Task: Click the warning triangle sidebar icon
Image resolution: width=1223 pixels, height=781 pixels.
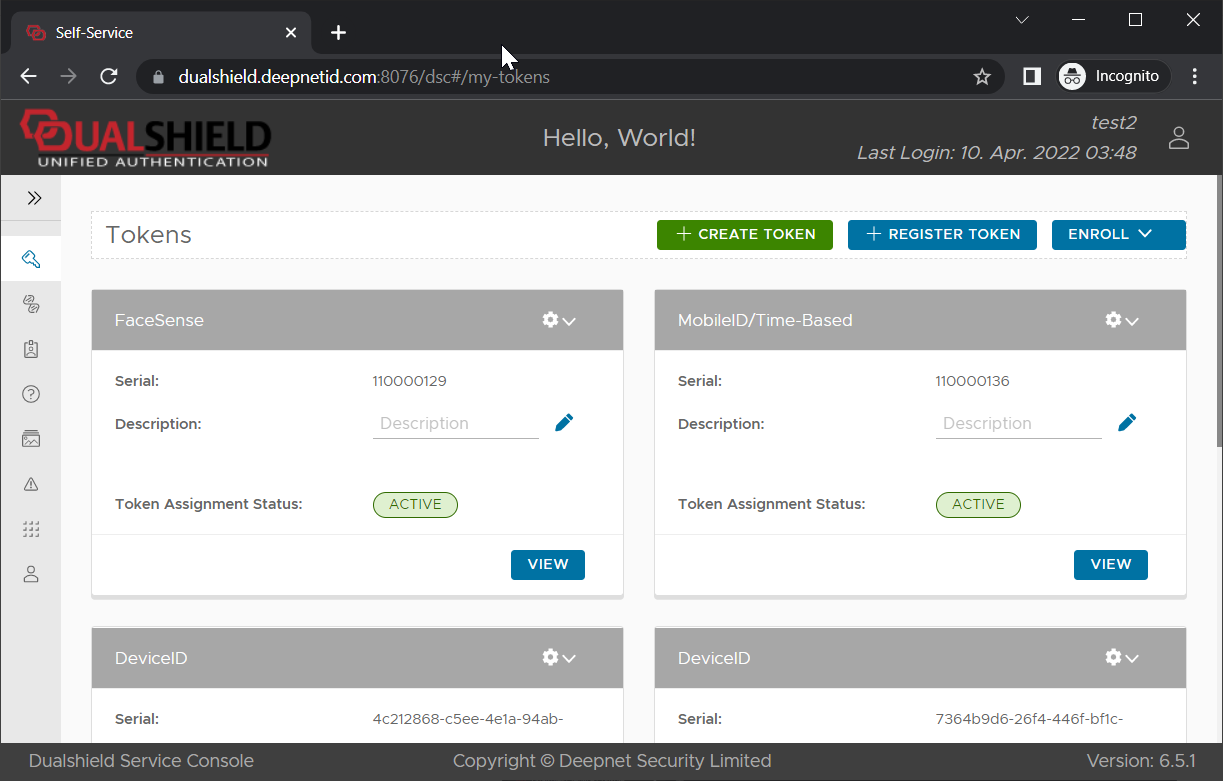Action: (x=31, y=484)
